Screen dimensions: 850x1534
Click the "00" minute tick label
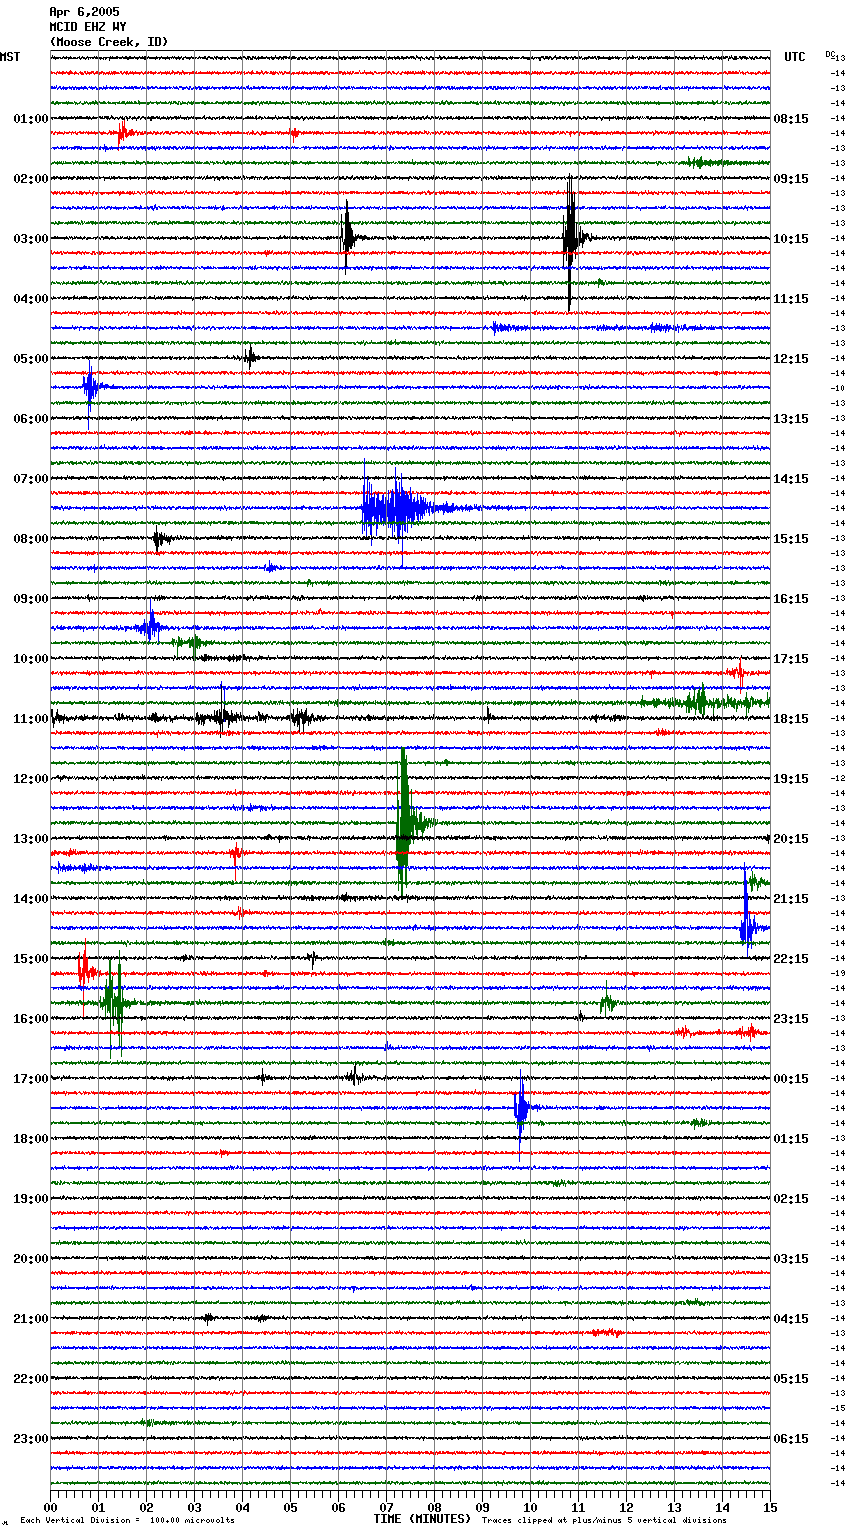[x=50, y=1508]
